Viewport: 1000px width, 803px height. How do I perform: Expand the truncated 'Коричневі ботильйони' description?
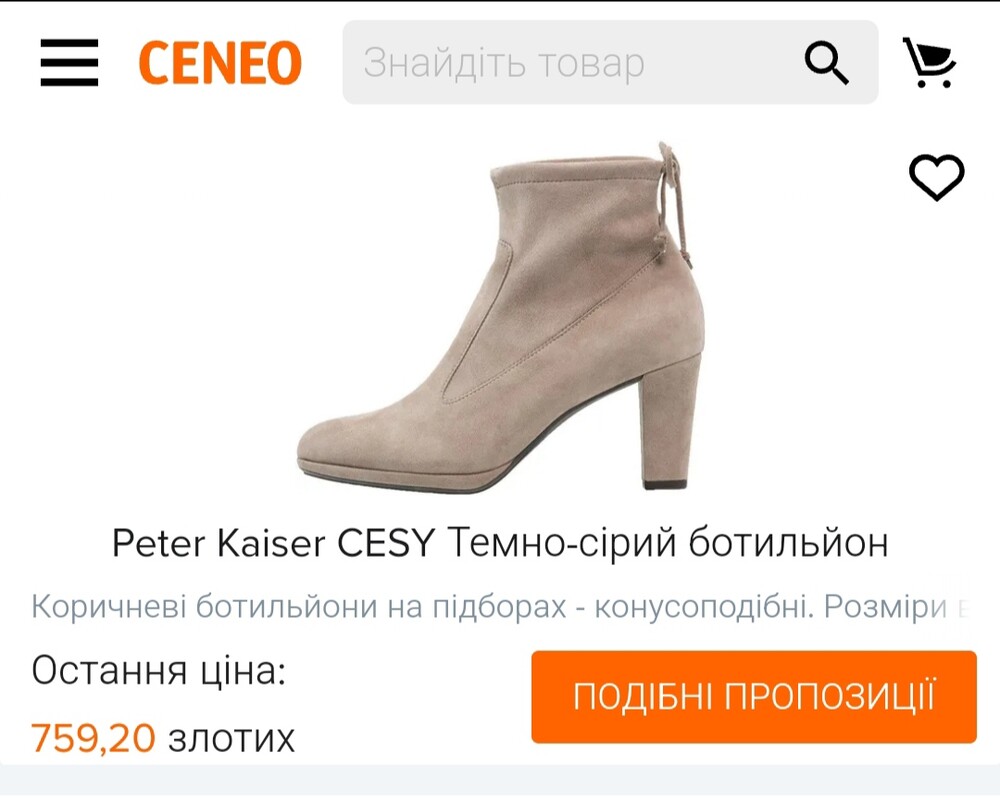point(500,606)
